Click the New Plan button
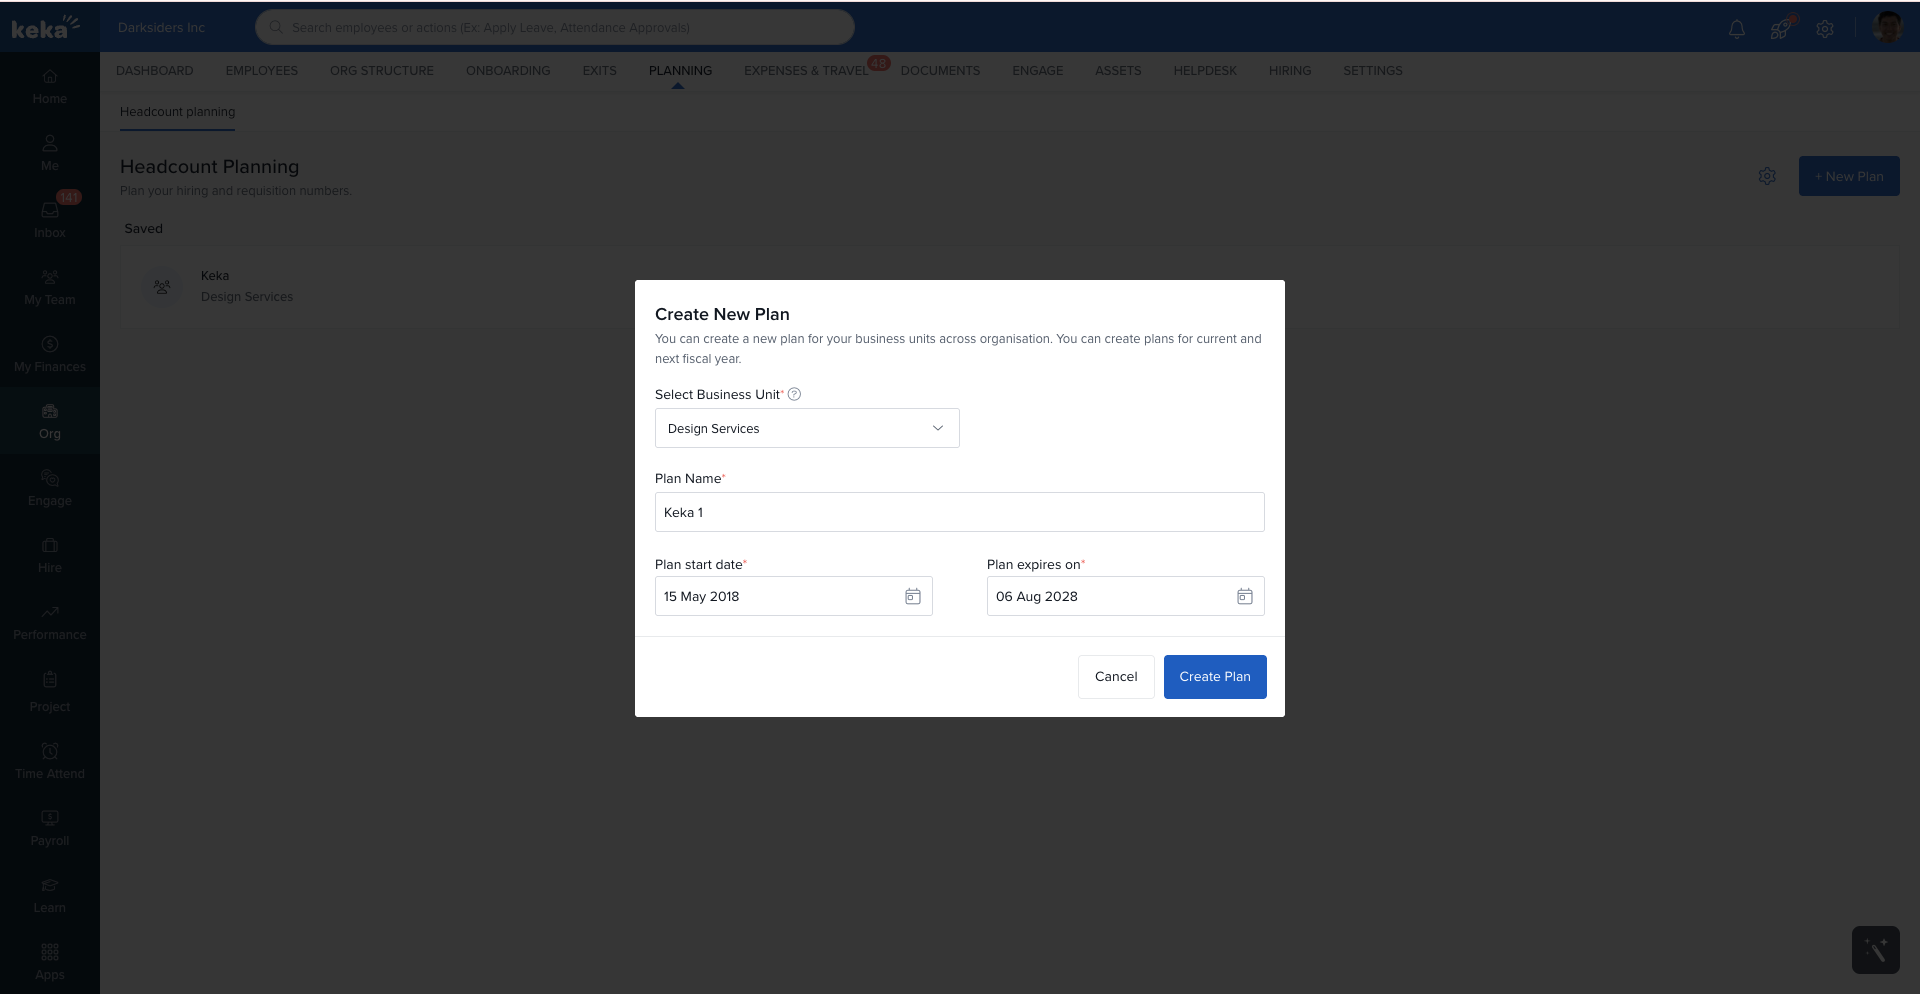This screenshot has width=1920, height=994. [x=1848, y=176]
